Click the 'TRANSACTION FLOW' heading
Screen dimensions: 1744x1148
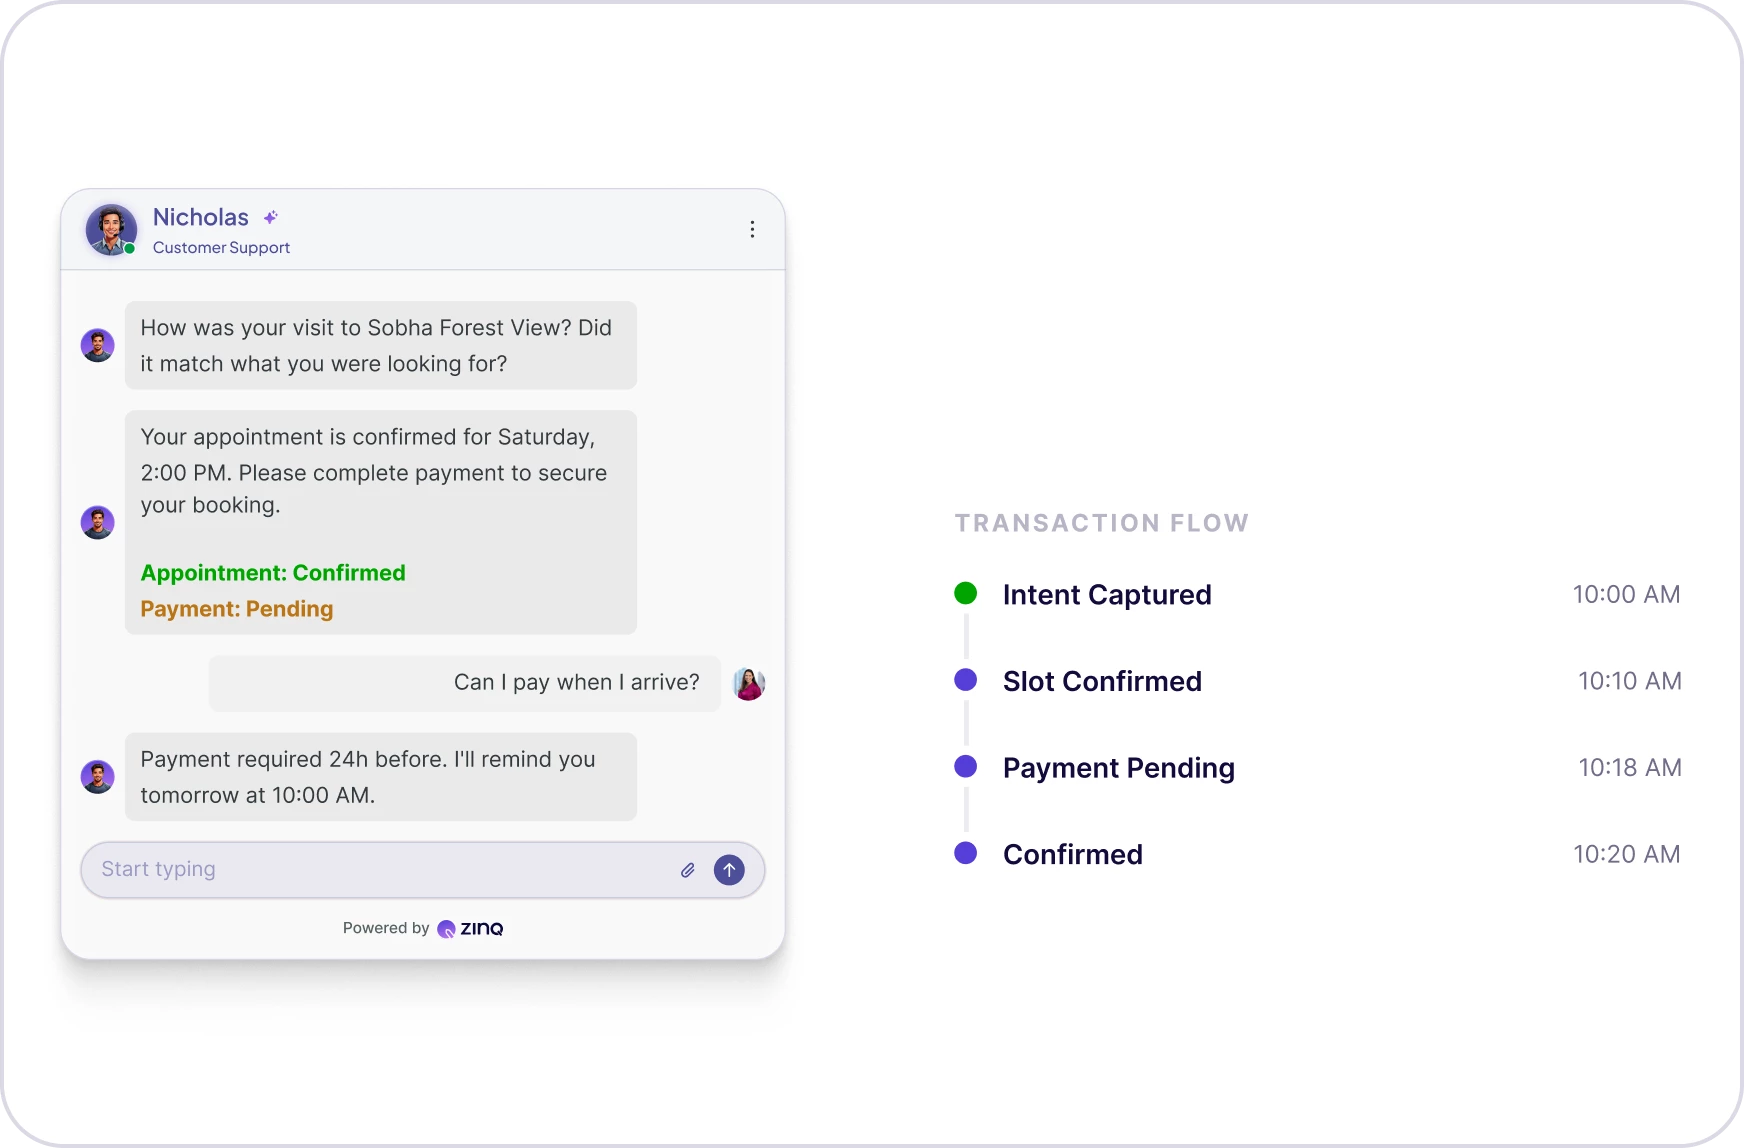click(x=1102, y=523)
